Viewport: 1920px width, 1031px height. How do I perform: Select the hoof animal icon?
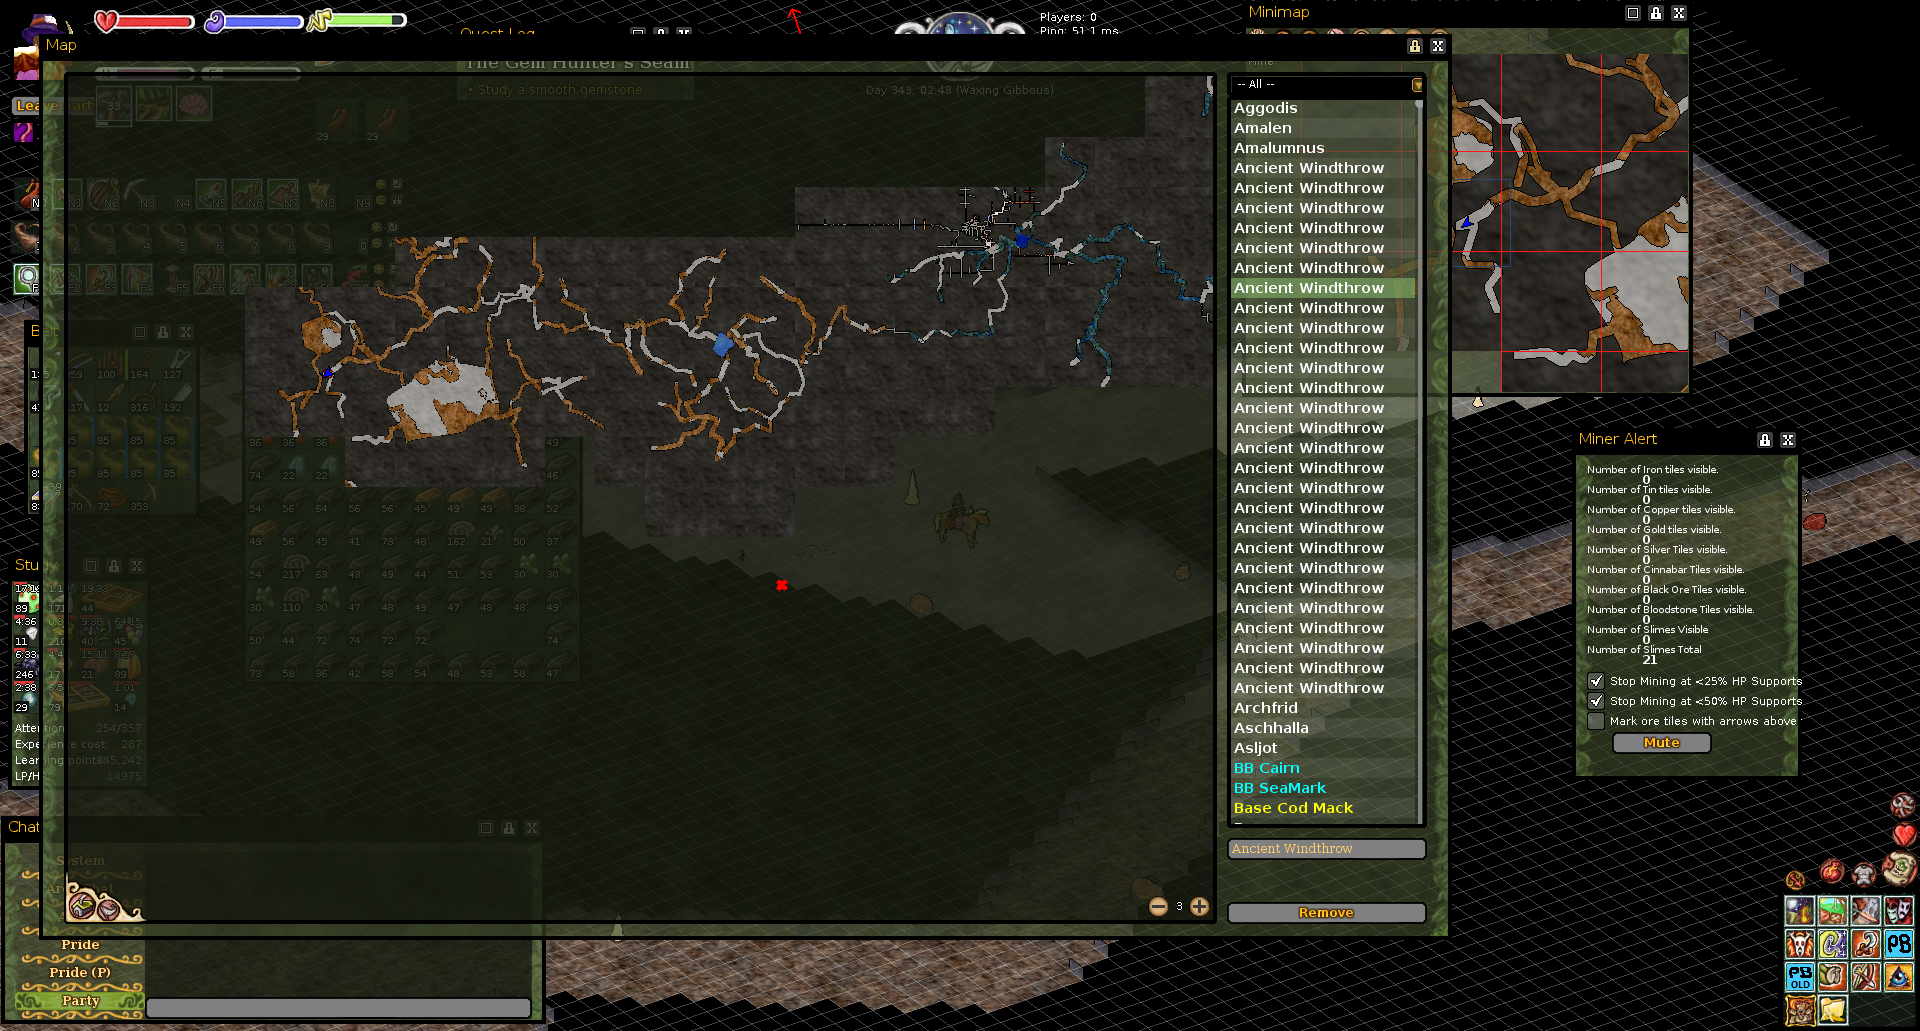point(1833,977)
